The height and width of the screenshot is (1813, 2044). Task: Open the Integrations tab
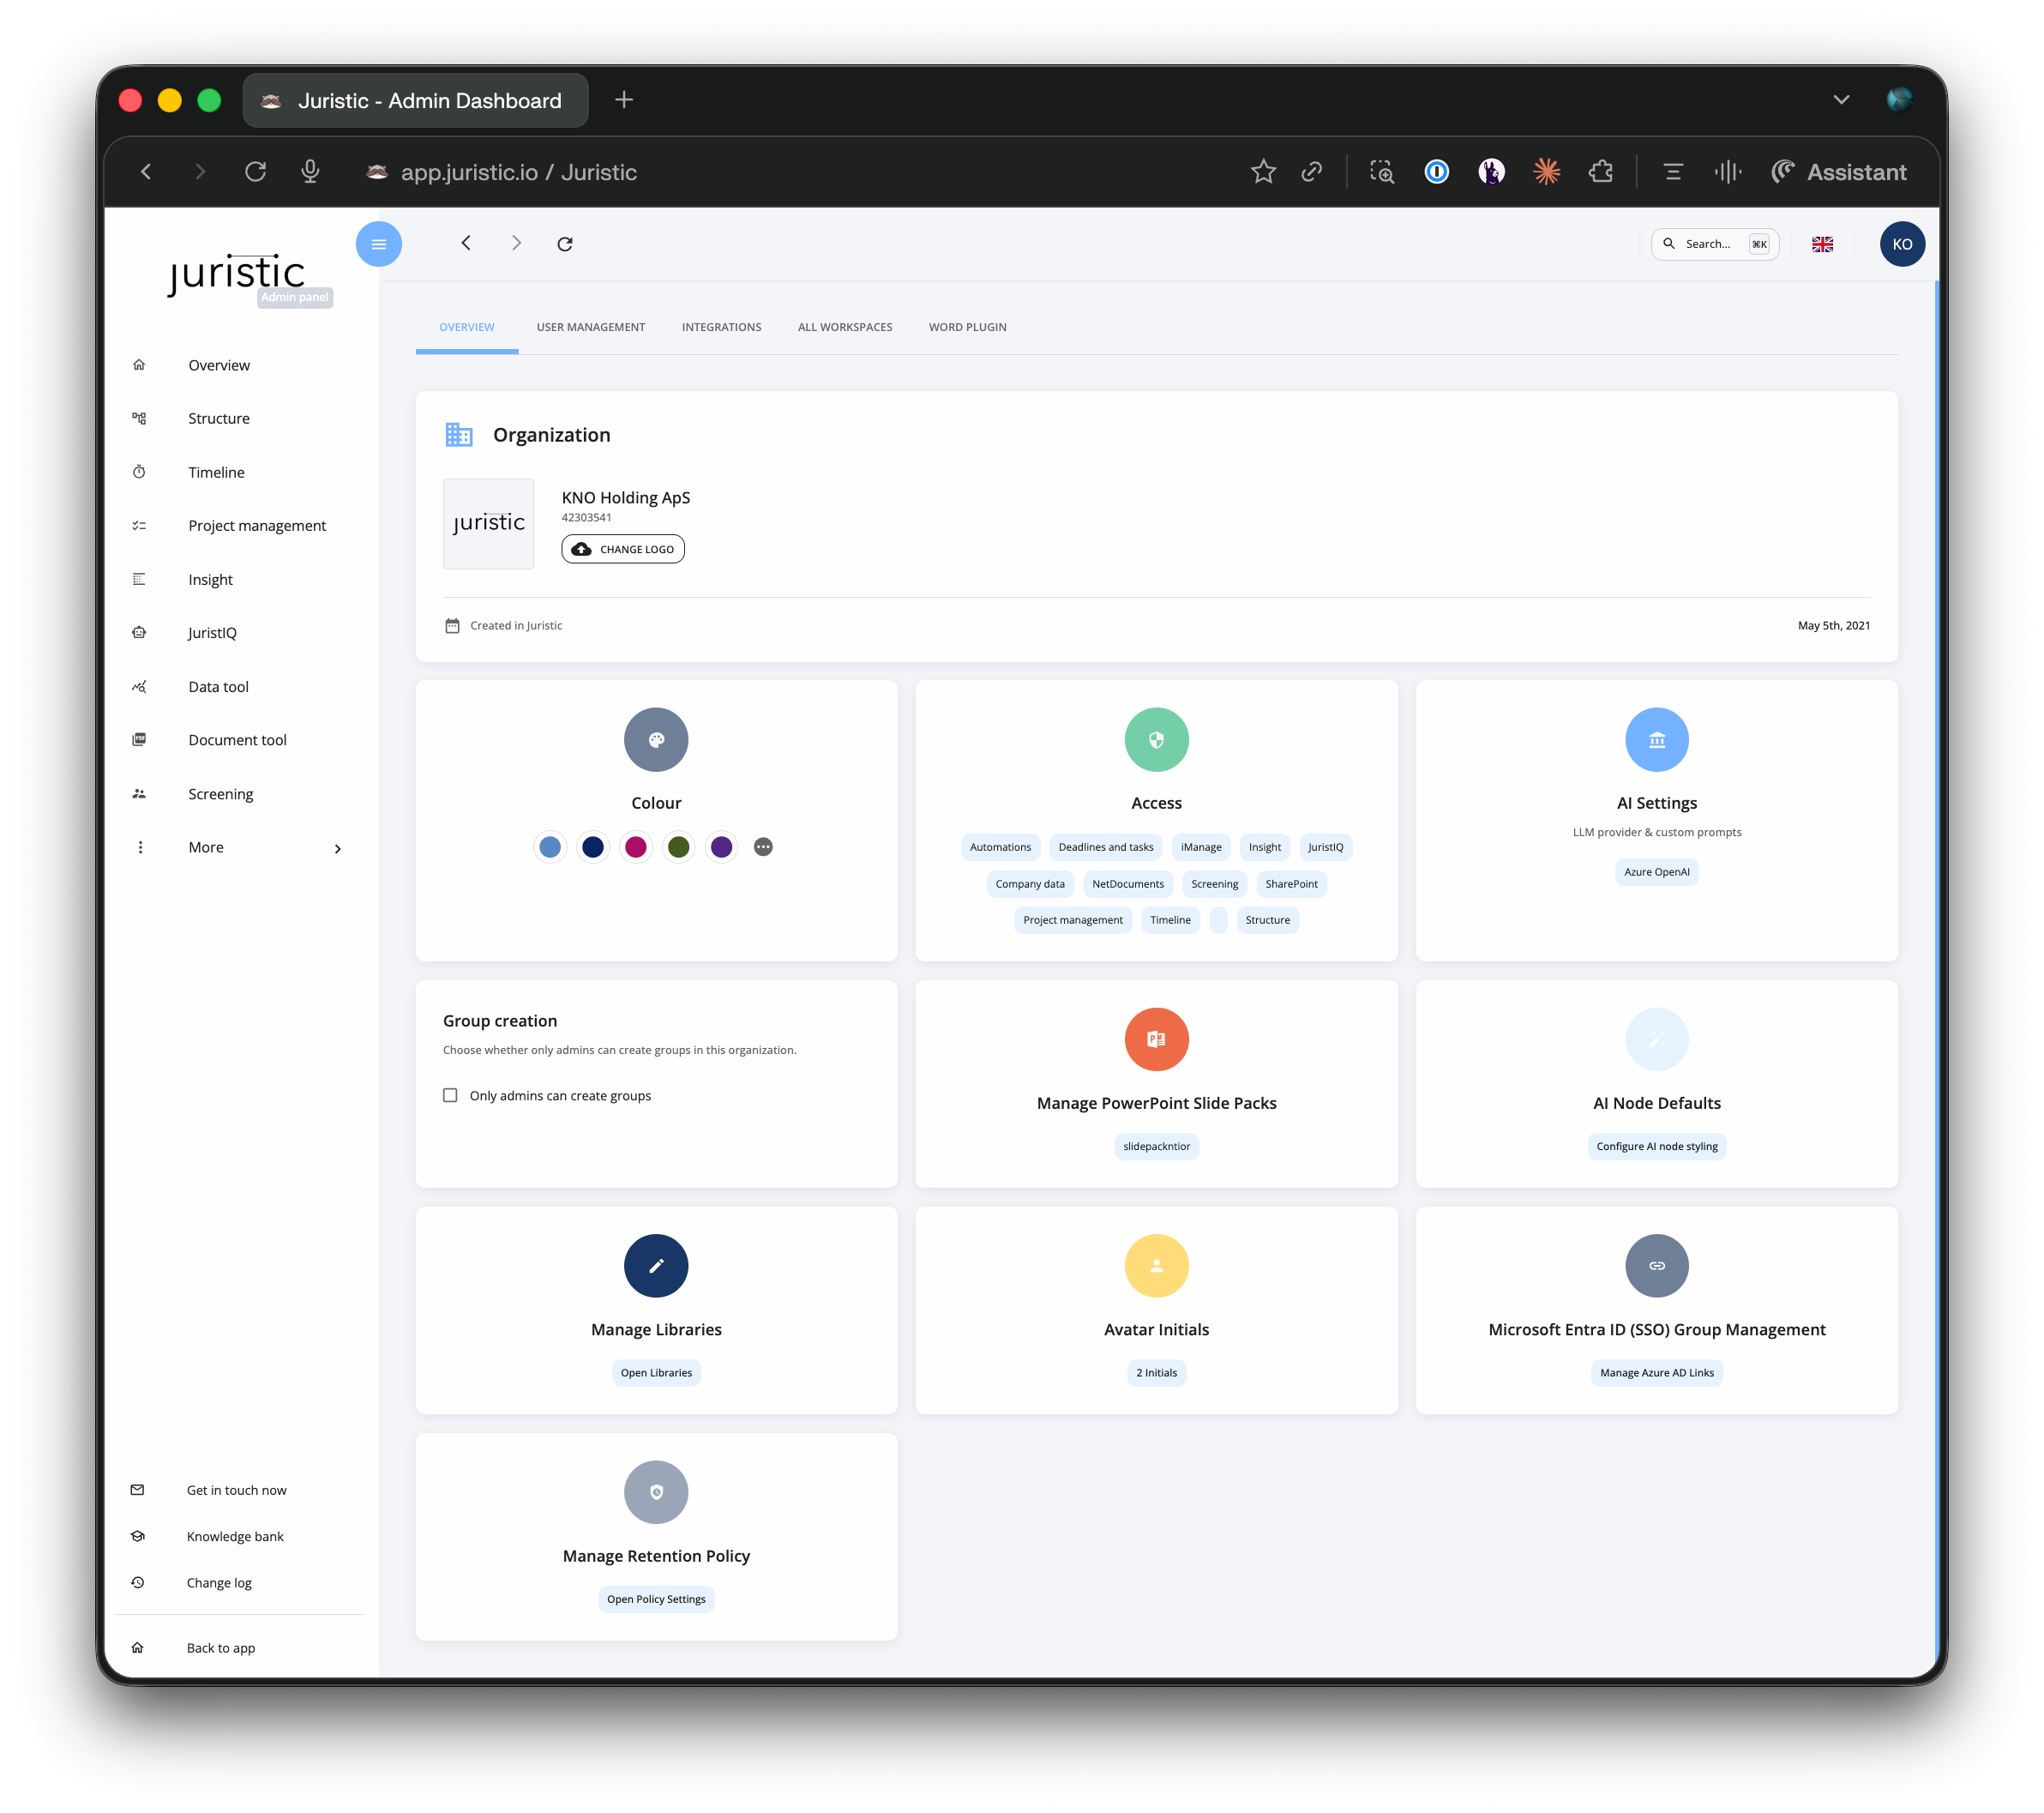click(x=721, y=327)
